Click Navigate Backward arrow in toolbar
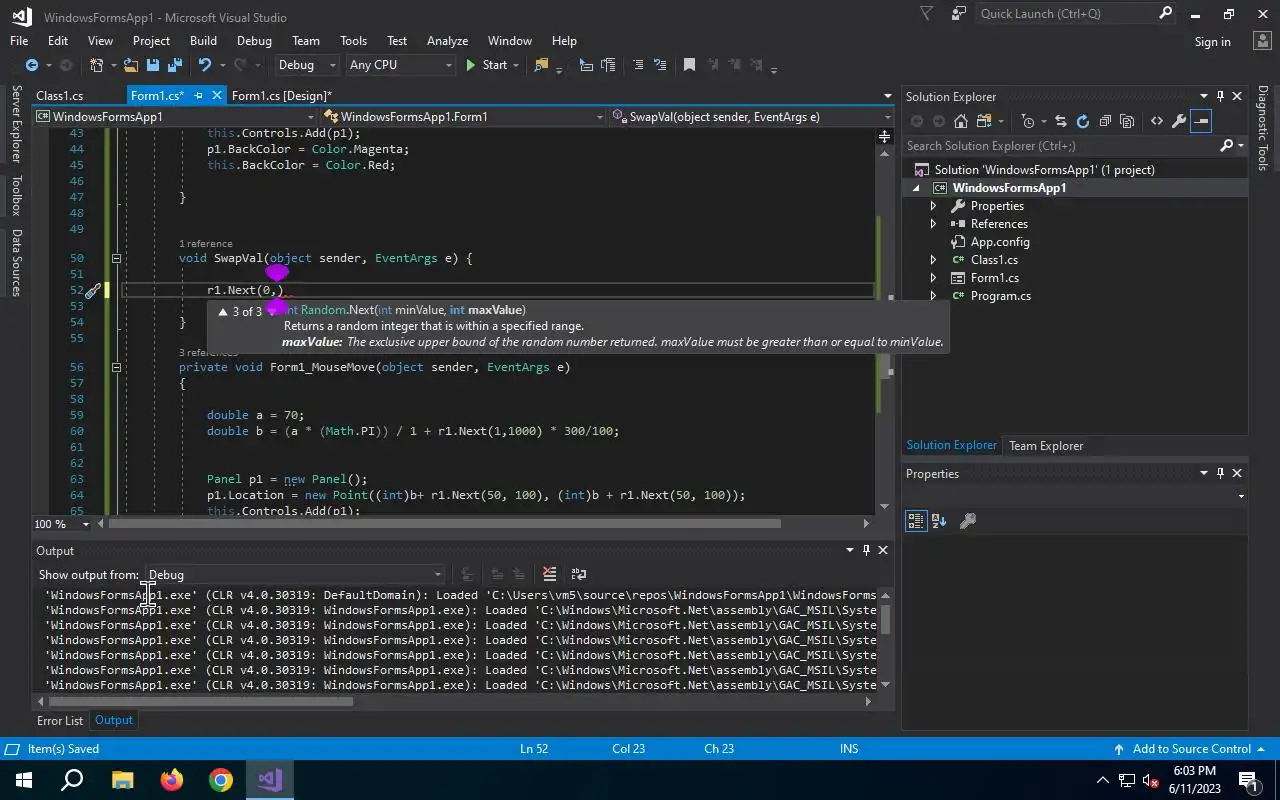Image resolution: width=1280 pixels, height=800 pixels. pyautogui.click(x=32, y=65)
